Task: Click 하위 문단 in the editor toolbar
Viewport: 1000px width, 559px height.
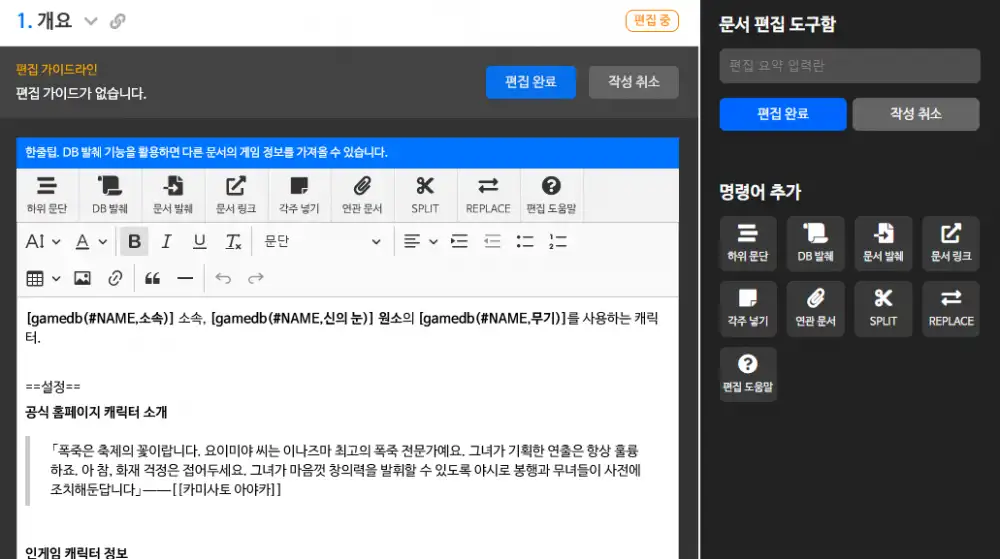Action: [47, 194]
